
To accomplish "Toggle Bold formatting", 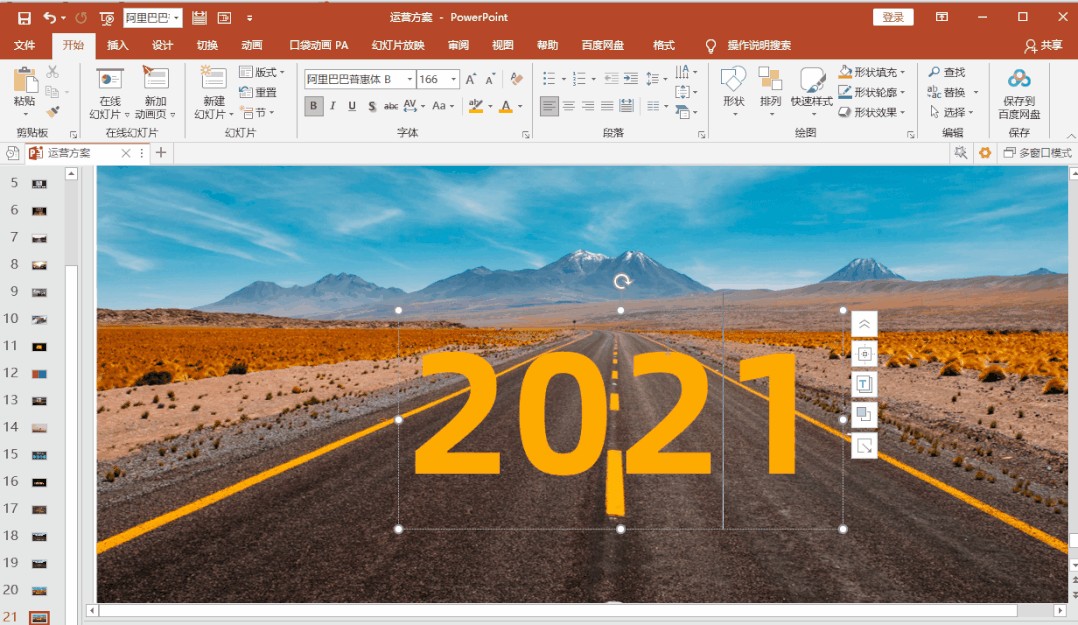I will coord(314,106).
